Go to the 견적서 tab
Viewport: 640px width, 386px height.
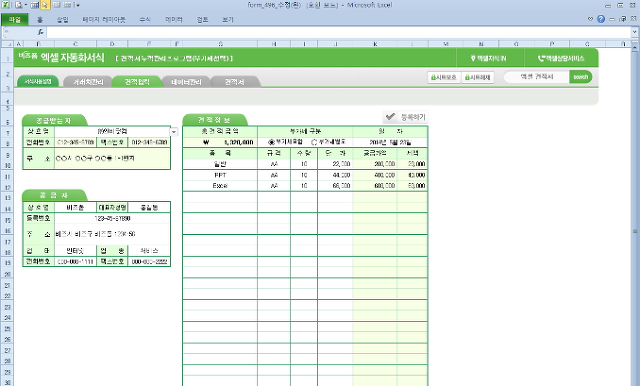pos(235,82)
